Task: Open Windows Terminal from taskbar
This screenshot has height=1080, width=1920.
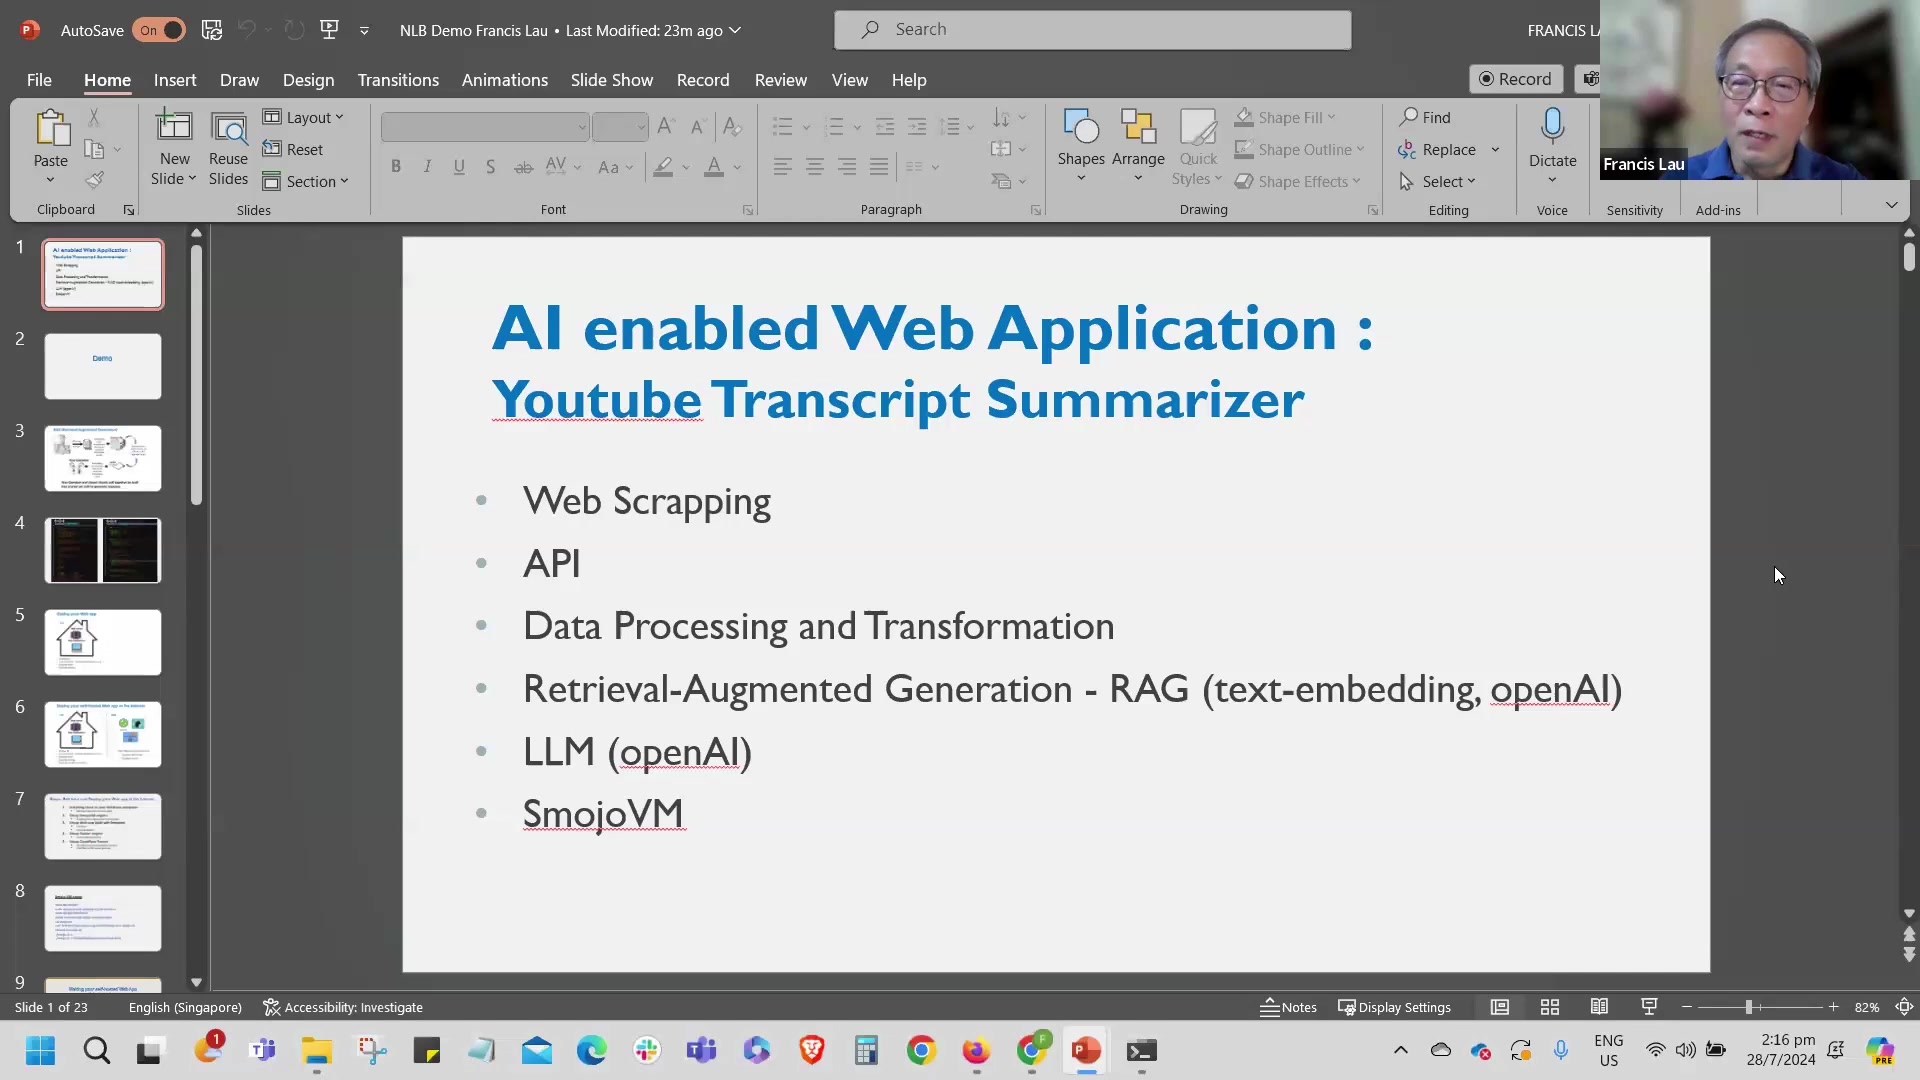Action: [1142, 1051]
